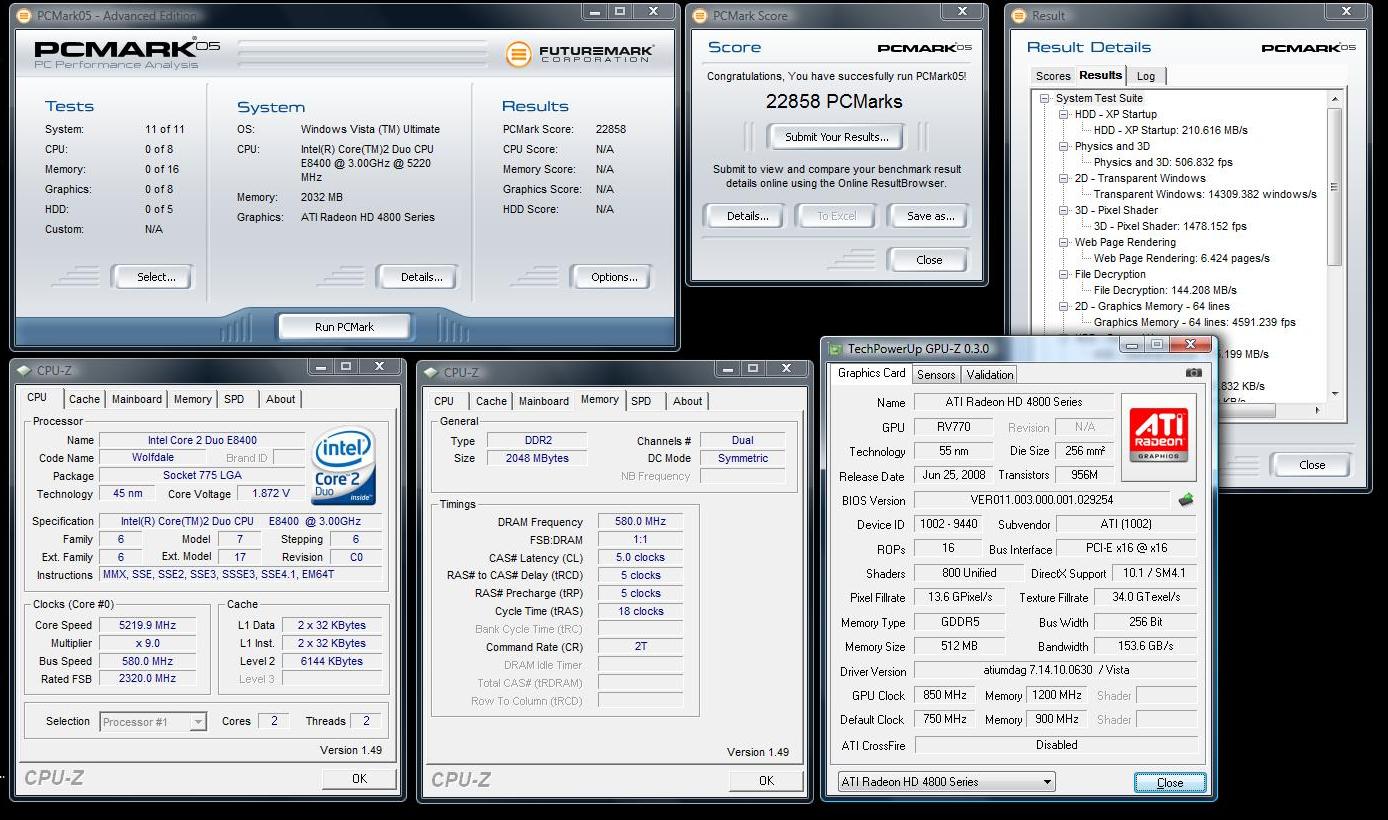Click the GPU-Z screenshot camera icon
This screenshot has width=1388, height=820.
tap(1194, 373)
